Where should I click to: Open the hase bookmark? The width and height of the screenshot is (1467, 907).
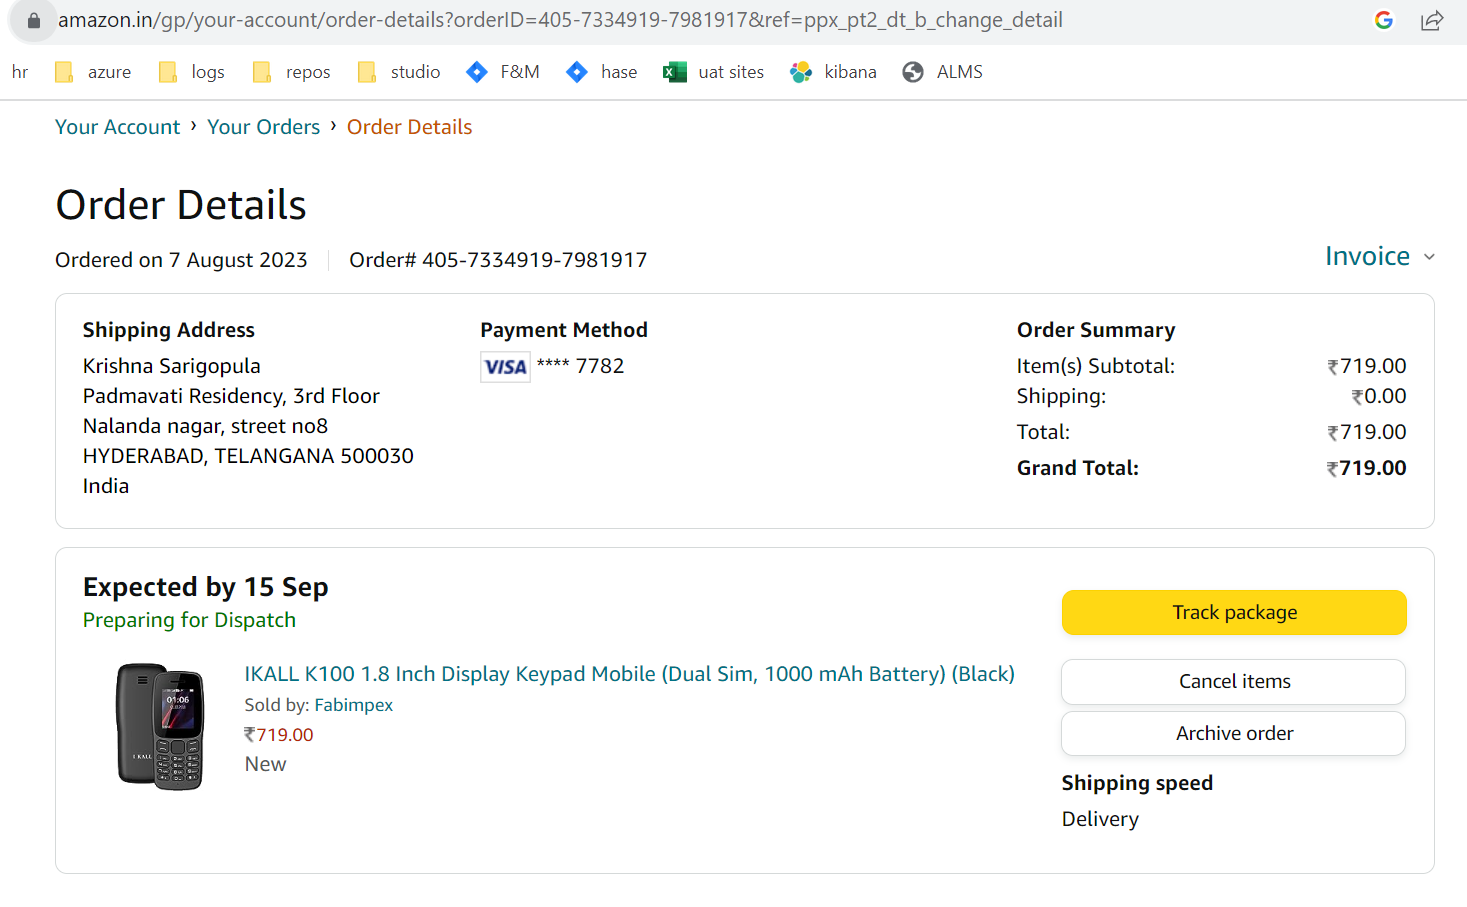[602, 72]
